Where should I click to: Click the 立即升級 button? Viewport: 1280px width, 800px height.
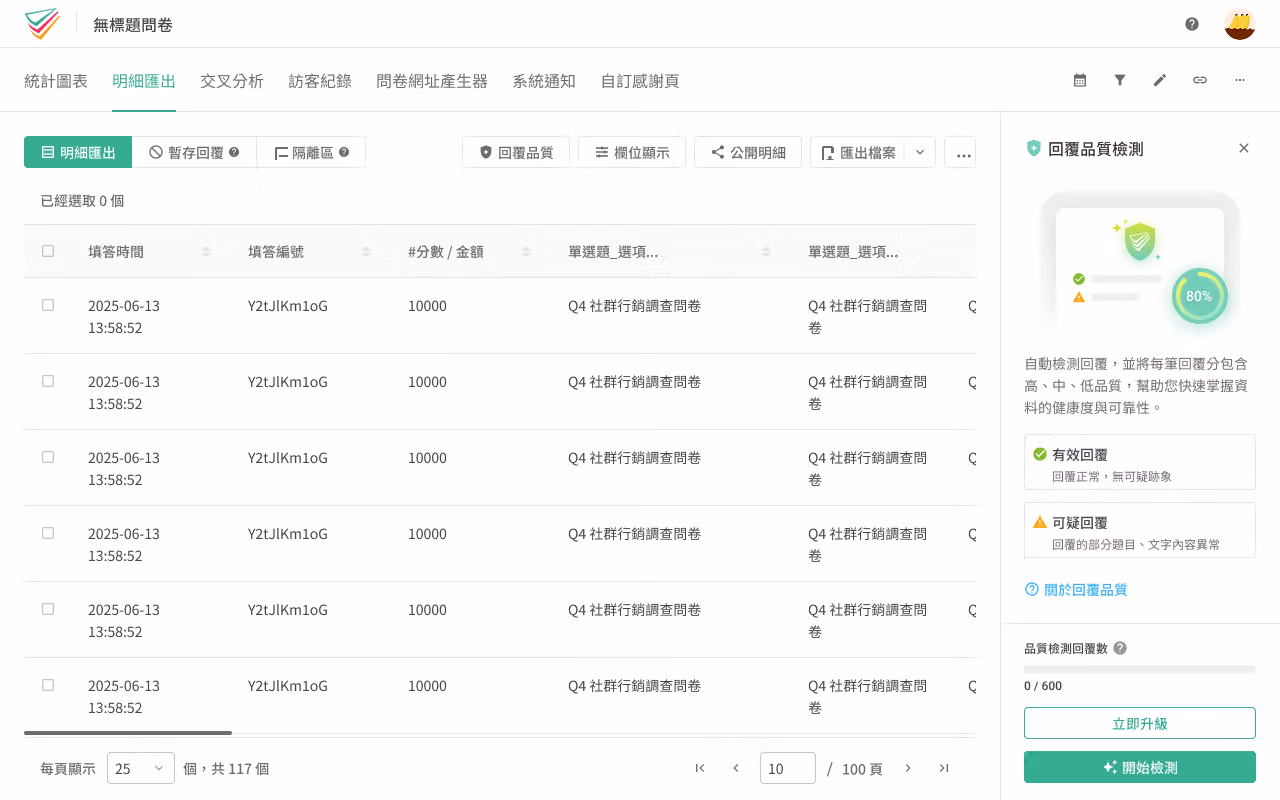1140,723
